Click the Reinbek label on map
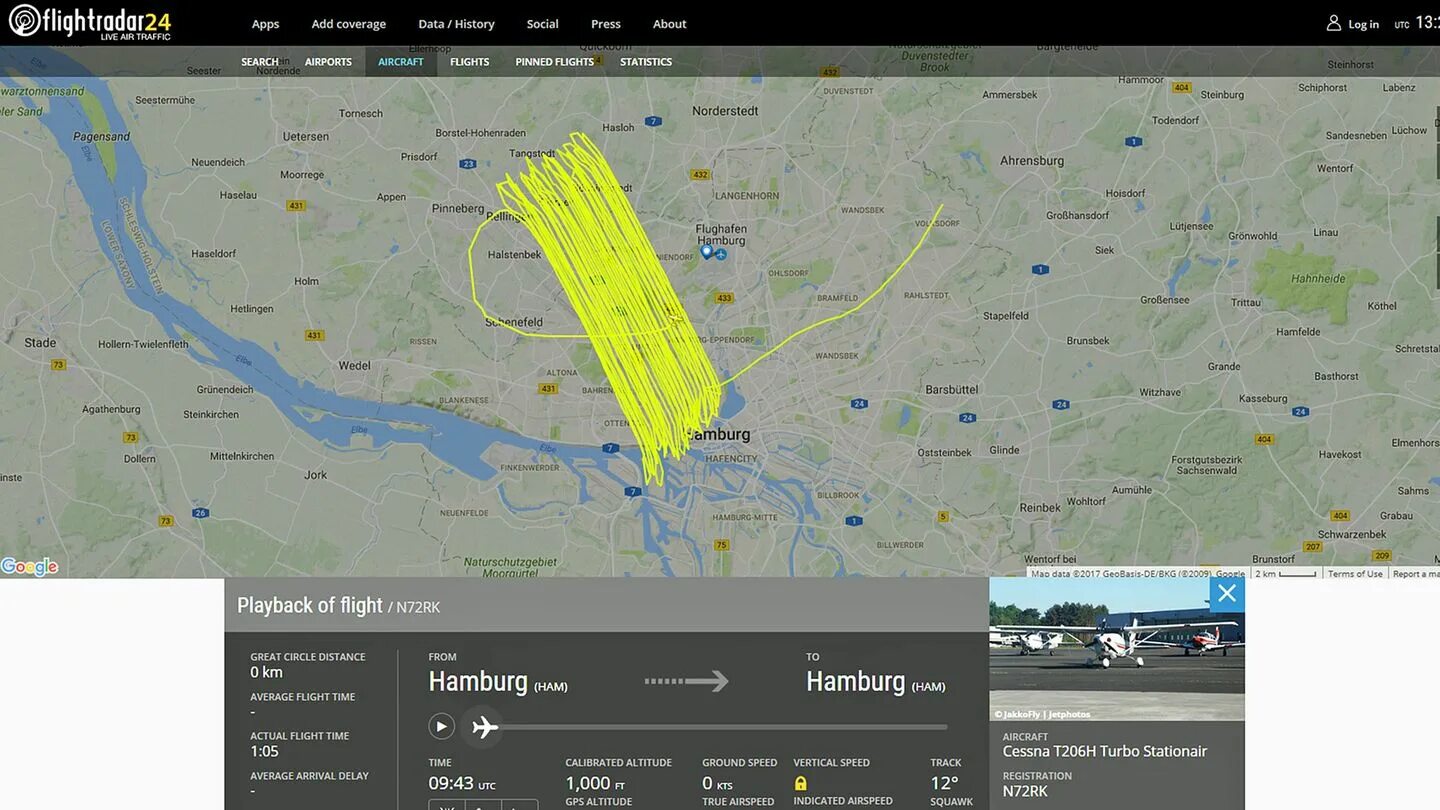 coord(1040,507)
